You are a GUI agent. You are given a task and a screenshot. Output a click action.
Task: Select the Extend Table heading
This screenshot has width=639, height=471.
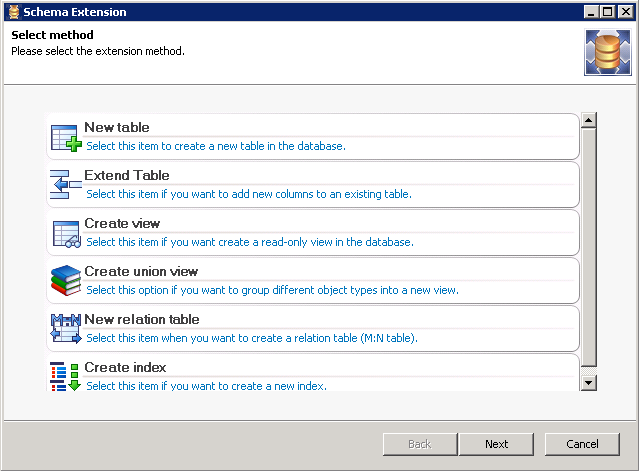[x=127, y=175]
